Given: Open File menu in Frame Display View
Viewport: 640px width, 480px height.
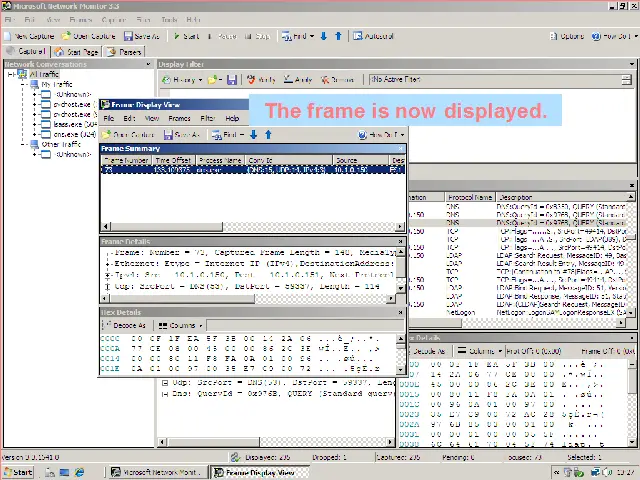Looking at the screenshot, I should pos(109,118).
